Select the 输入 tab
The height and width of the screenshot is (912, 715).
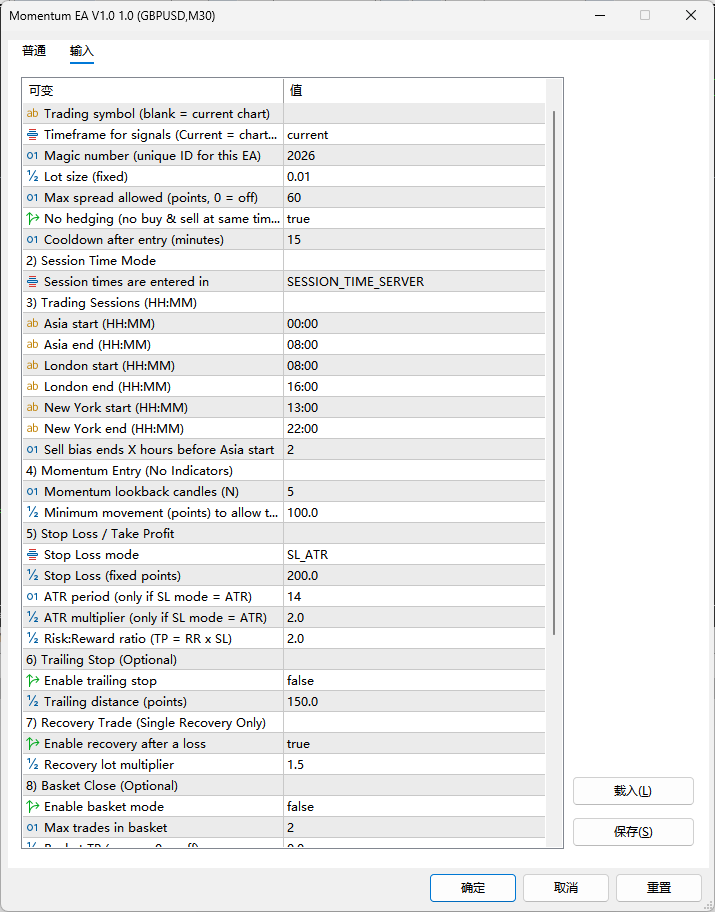(82, 51)
